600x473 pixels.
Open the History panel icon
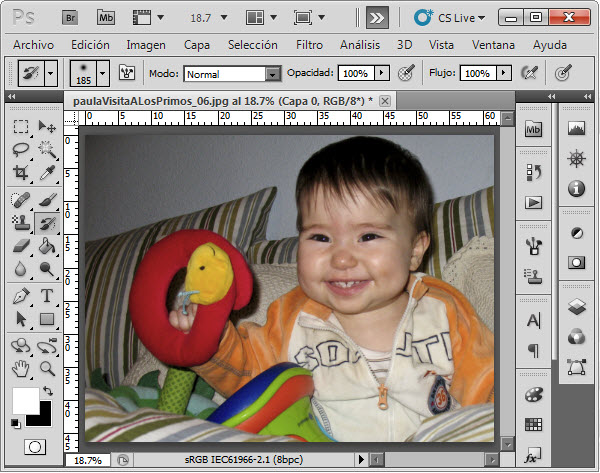pyautogui.click(x=534, y=172)
